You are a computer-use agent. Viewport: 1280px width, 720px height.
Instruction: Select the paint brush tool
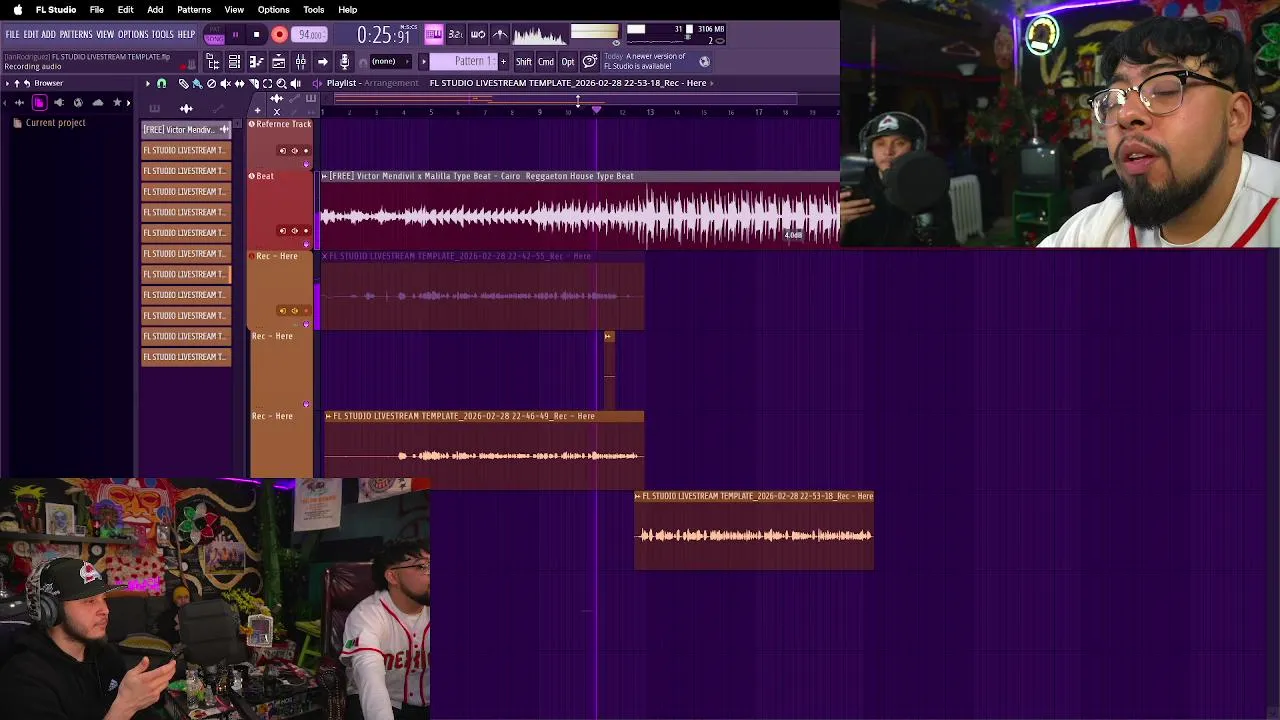pyautogui.click(x=197, y=83)
